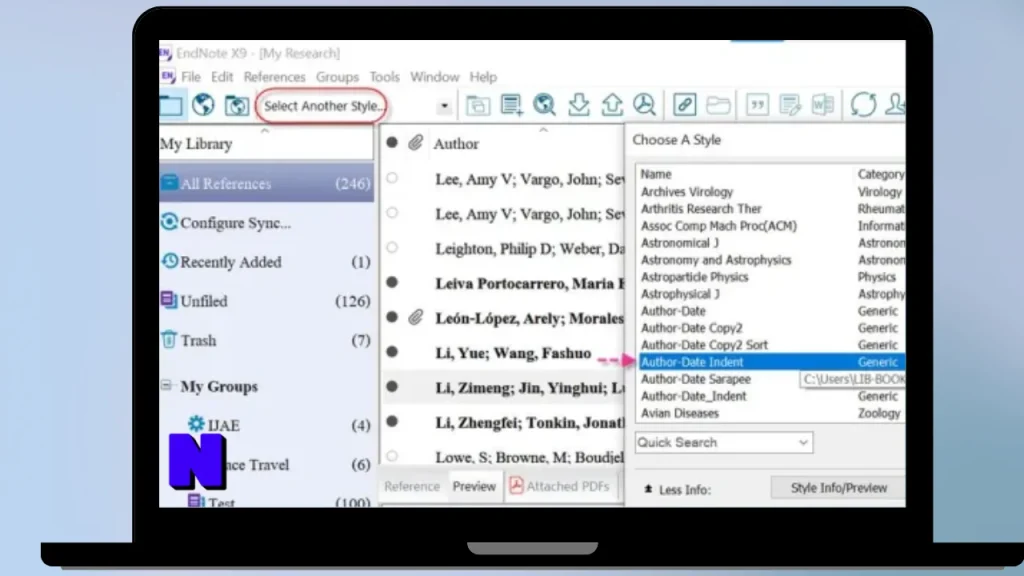The width and height of the screenshot is (1024, 576).
Task: Click the Open Link chain icon
Action: click(x=684, y=104)
